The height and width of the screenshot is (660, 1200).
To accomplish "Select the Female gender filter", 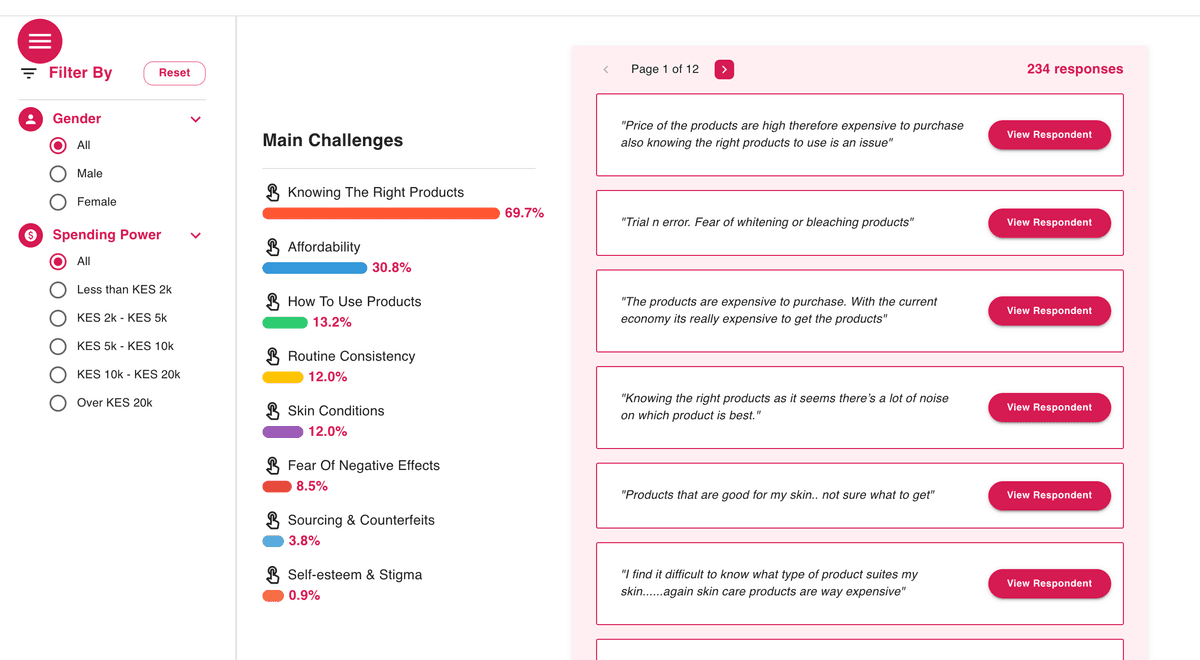I will pyautogui.click(x=58, y=202).
